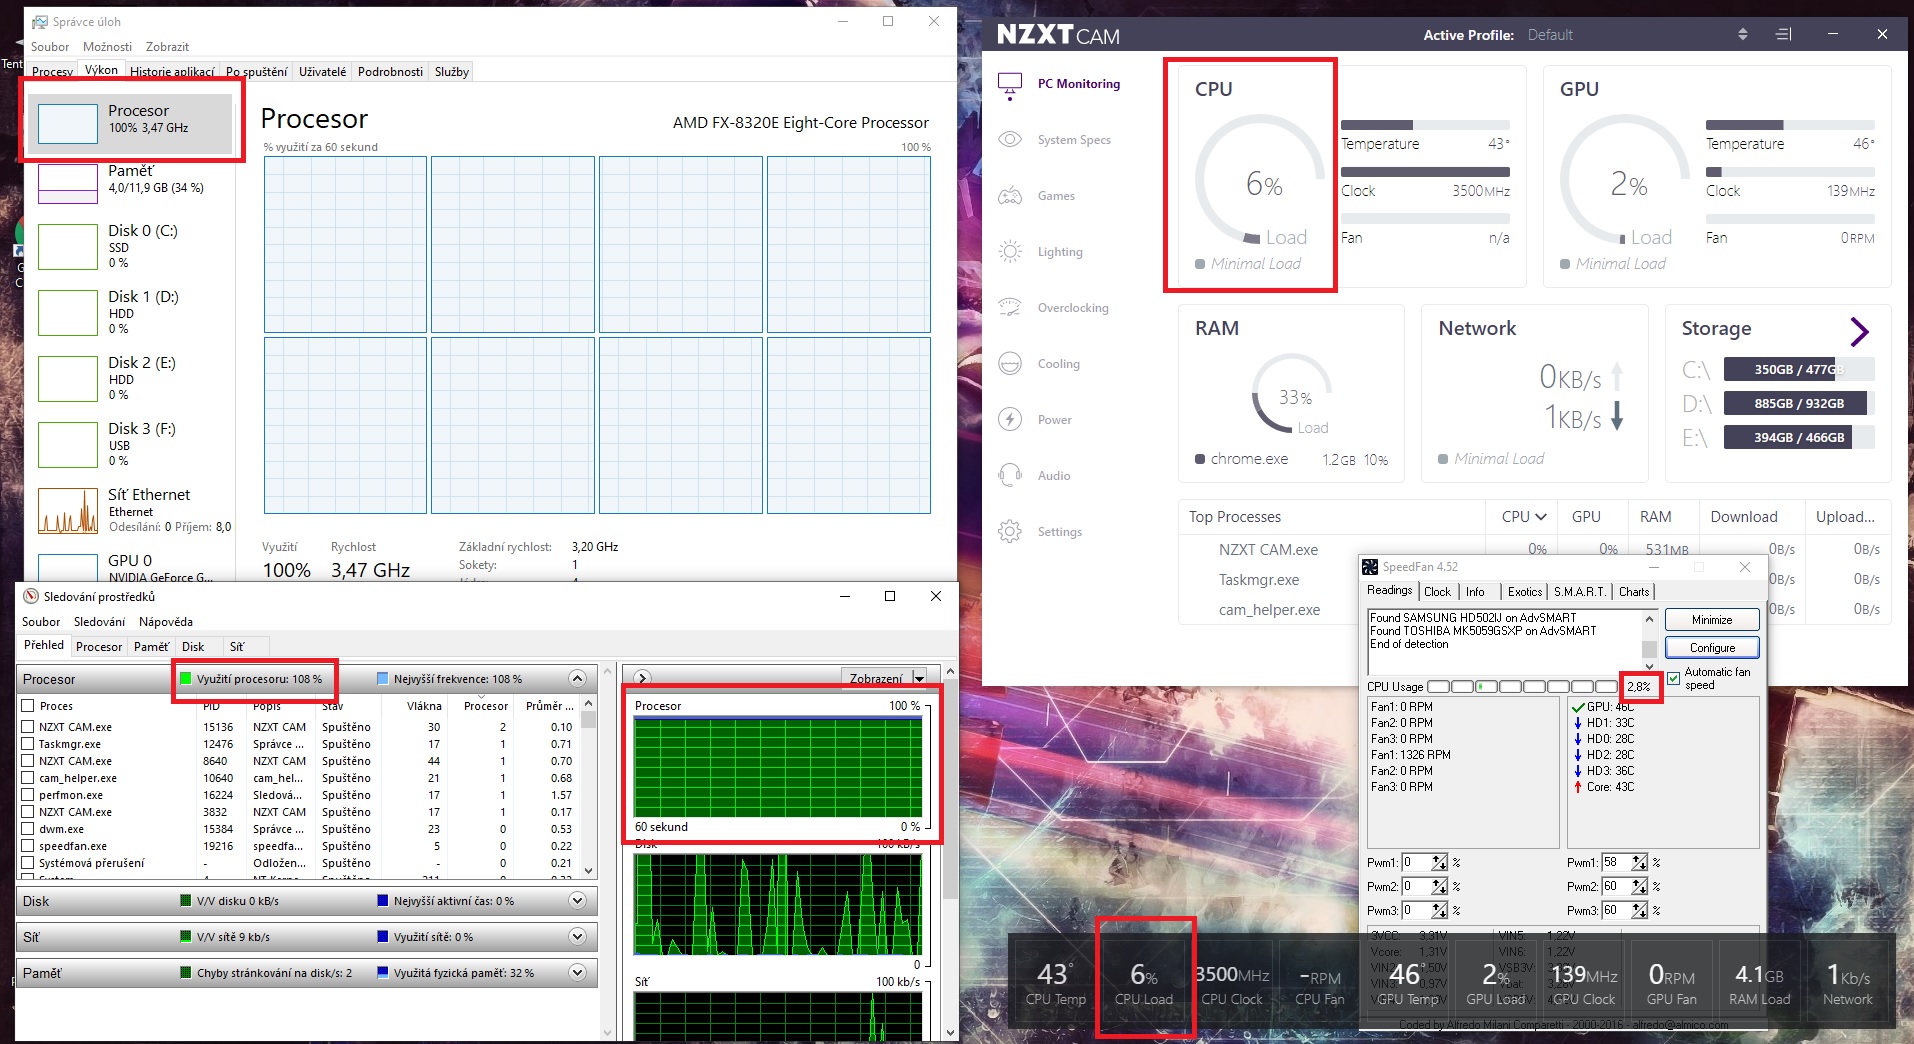Image resolution: width=1914 pixels, height=1044 pixels.
Task: Open the Games controller icon in CAM
Action: (x=1010, y=196)
